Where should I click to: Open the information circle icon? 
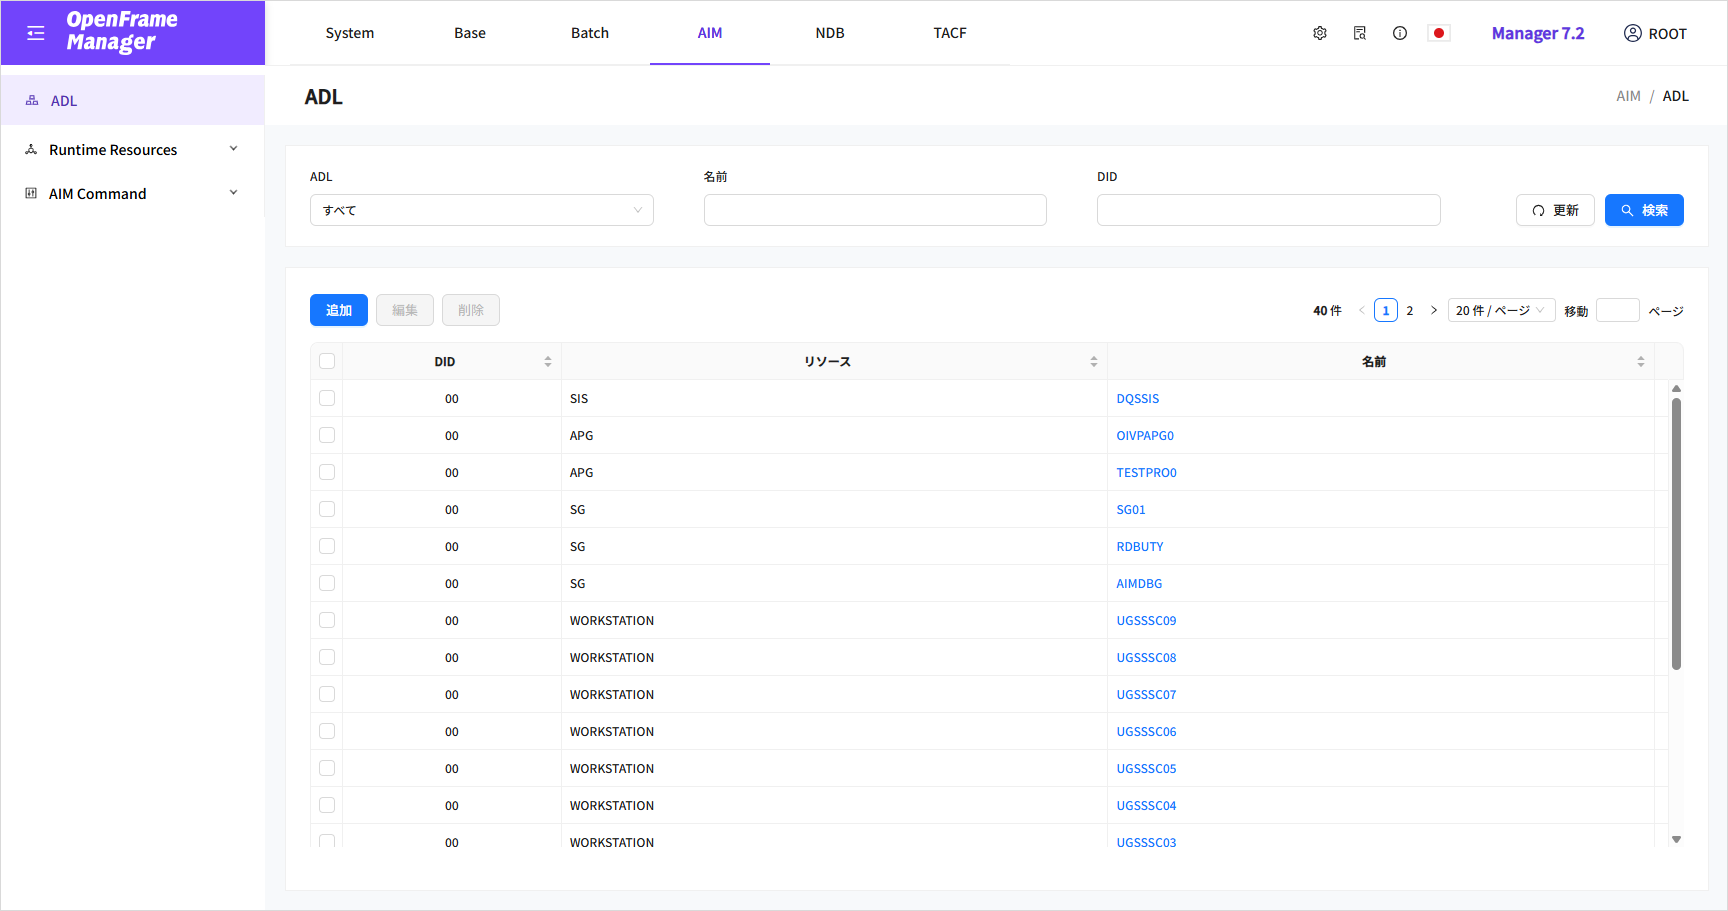pyautogui.click(x=1400, y=33)
